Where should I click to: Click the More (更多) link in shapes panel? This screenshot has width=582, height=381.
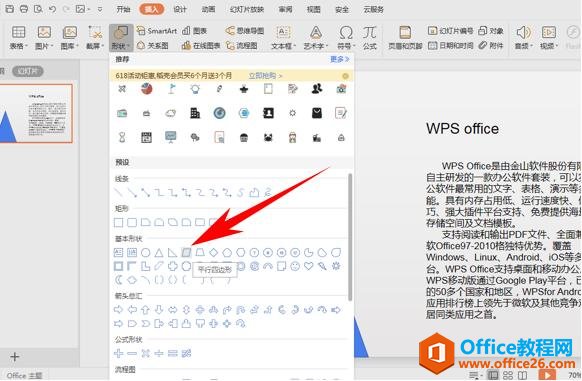point(339,59)
